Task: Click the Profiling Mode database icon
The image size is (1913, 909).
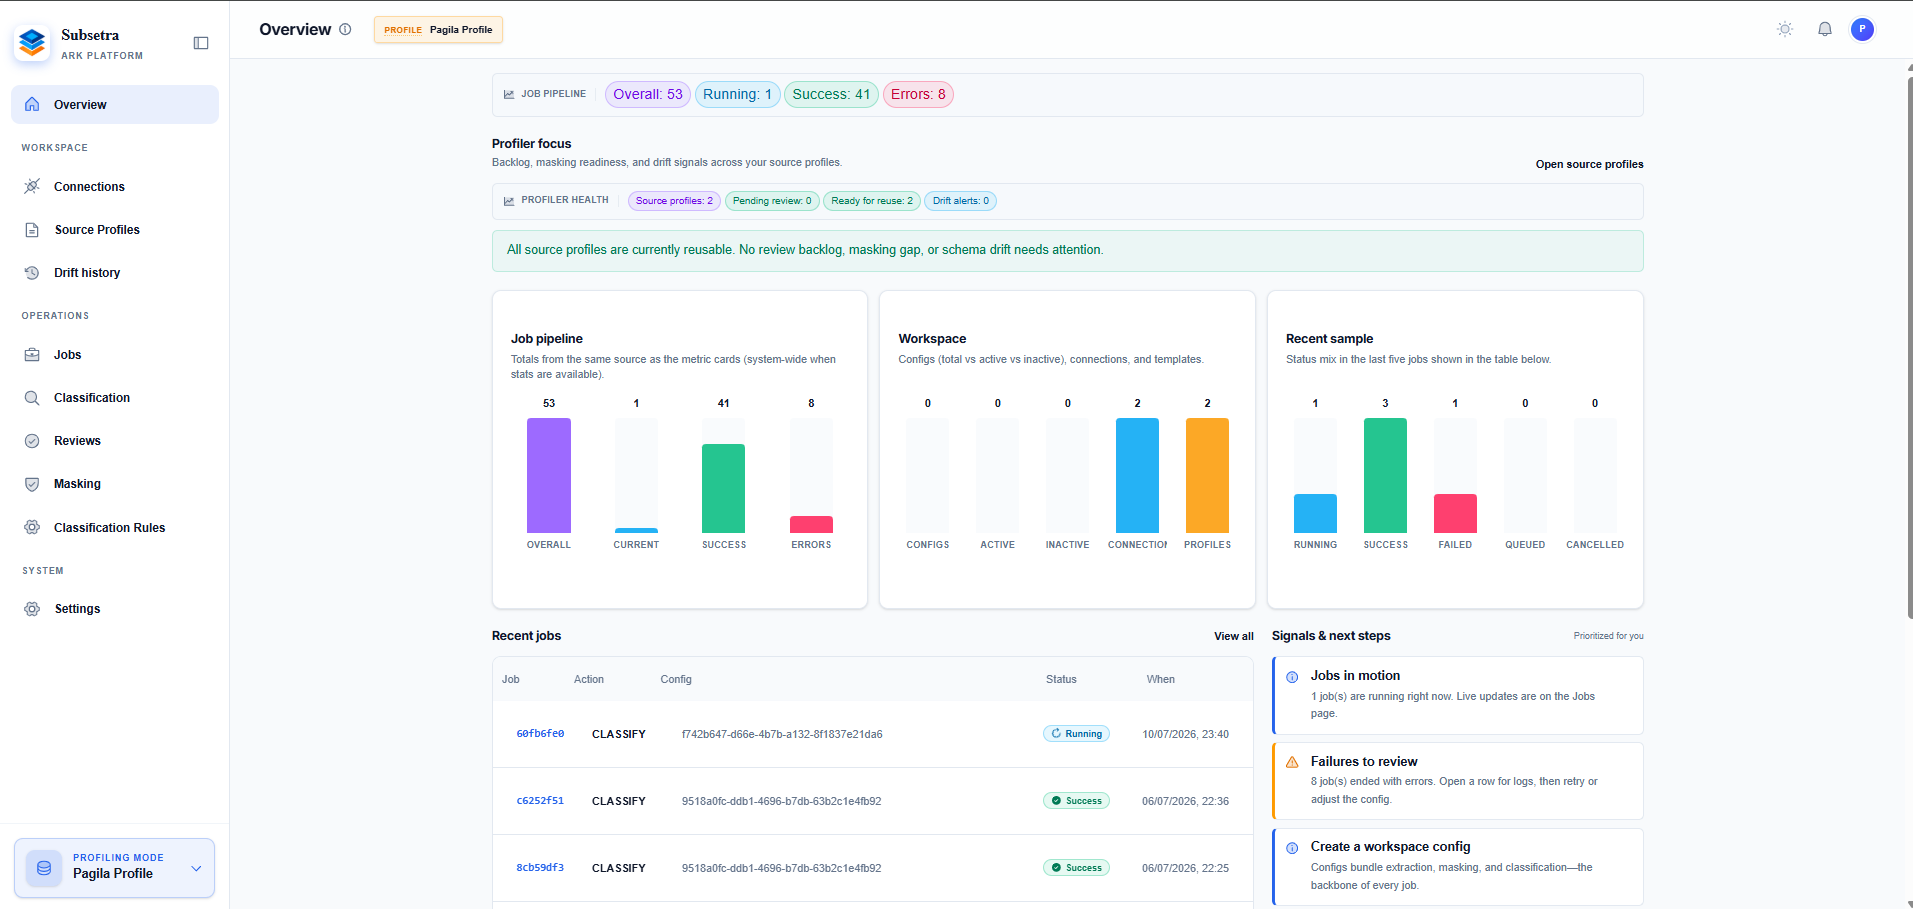Action: tap(44, 868)
